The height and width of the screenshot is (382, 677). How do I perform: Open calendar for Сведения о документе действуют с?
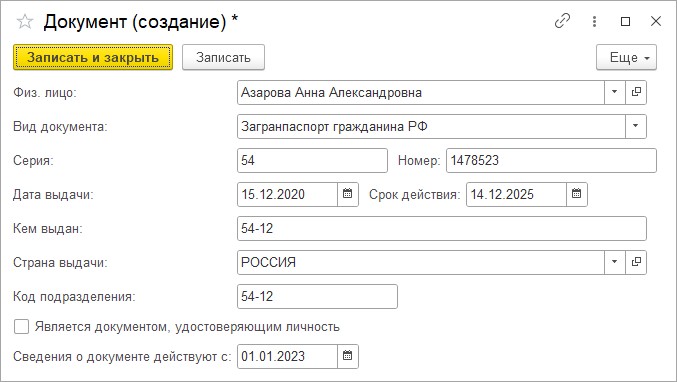348,356
